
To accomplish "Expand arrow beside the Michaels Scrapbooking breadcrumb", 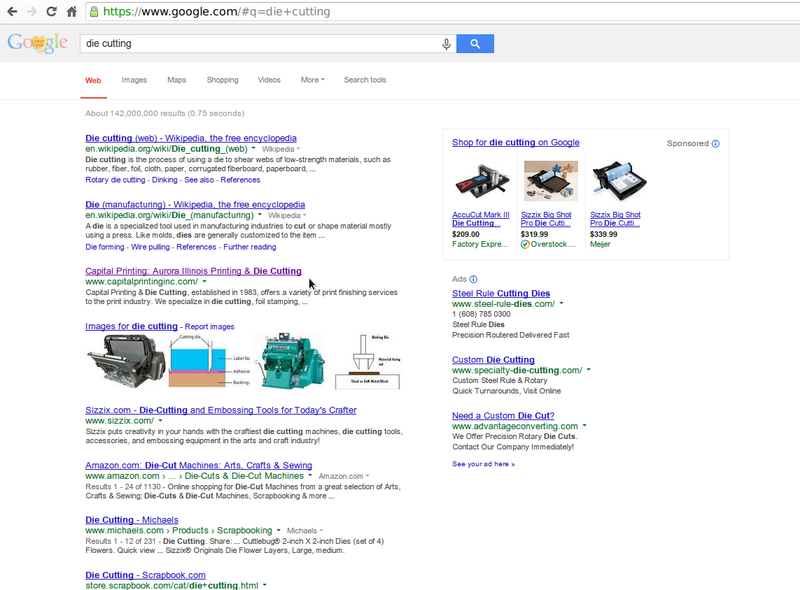I will [x=279, y=530].
